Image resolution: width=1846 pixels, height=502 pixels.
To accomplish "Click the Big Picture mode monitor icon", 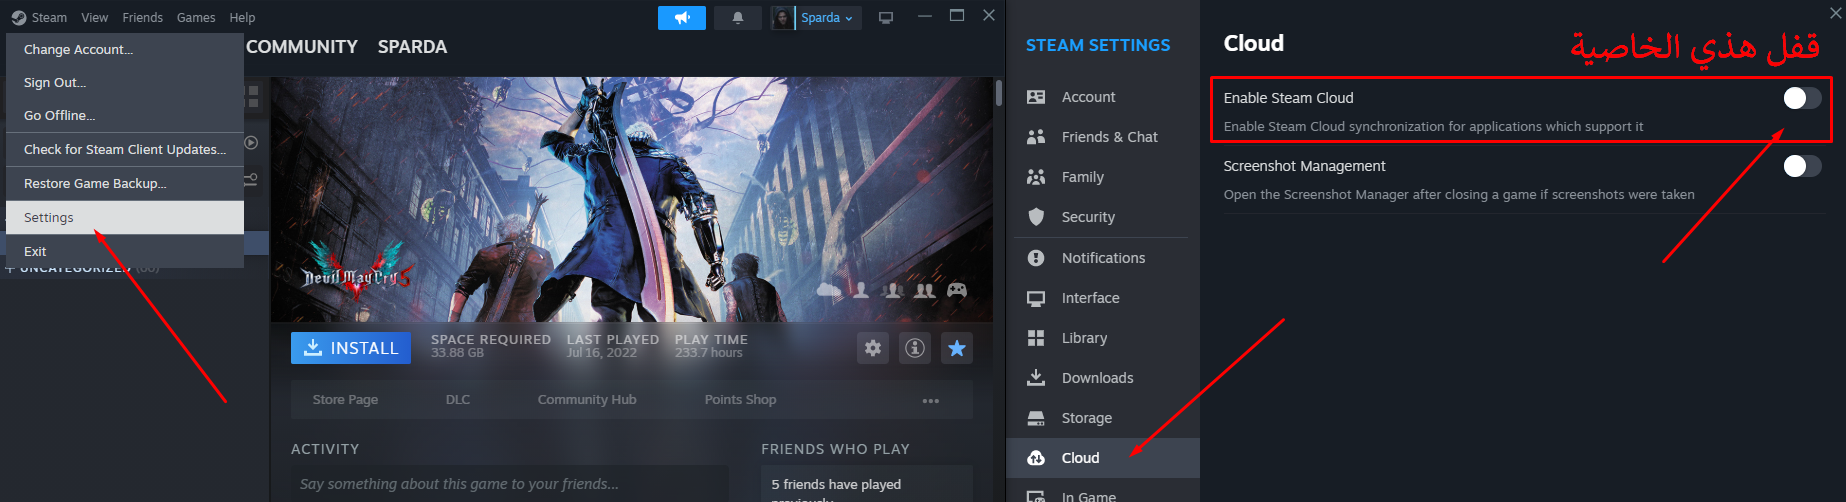I will point(886,18).
